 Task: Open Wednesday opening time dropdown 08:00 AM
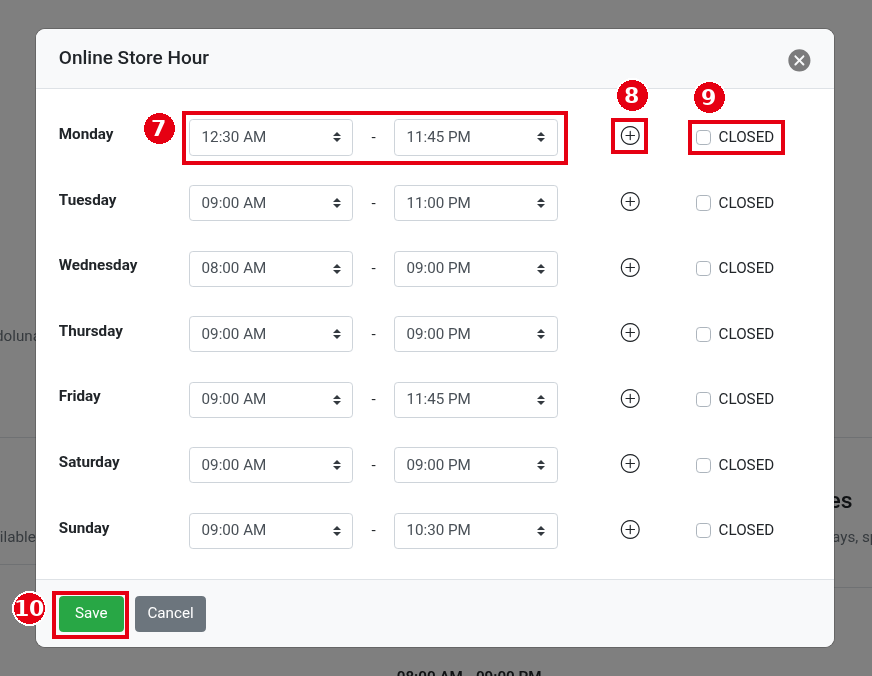pyautogui.click(x=271, y=269)
